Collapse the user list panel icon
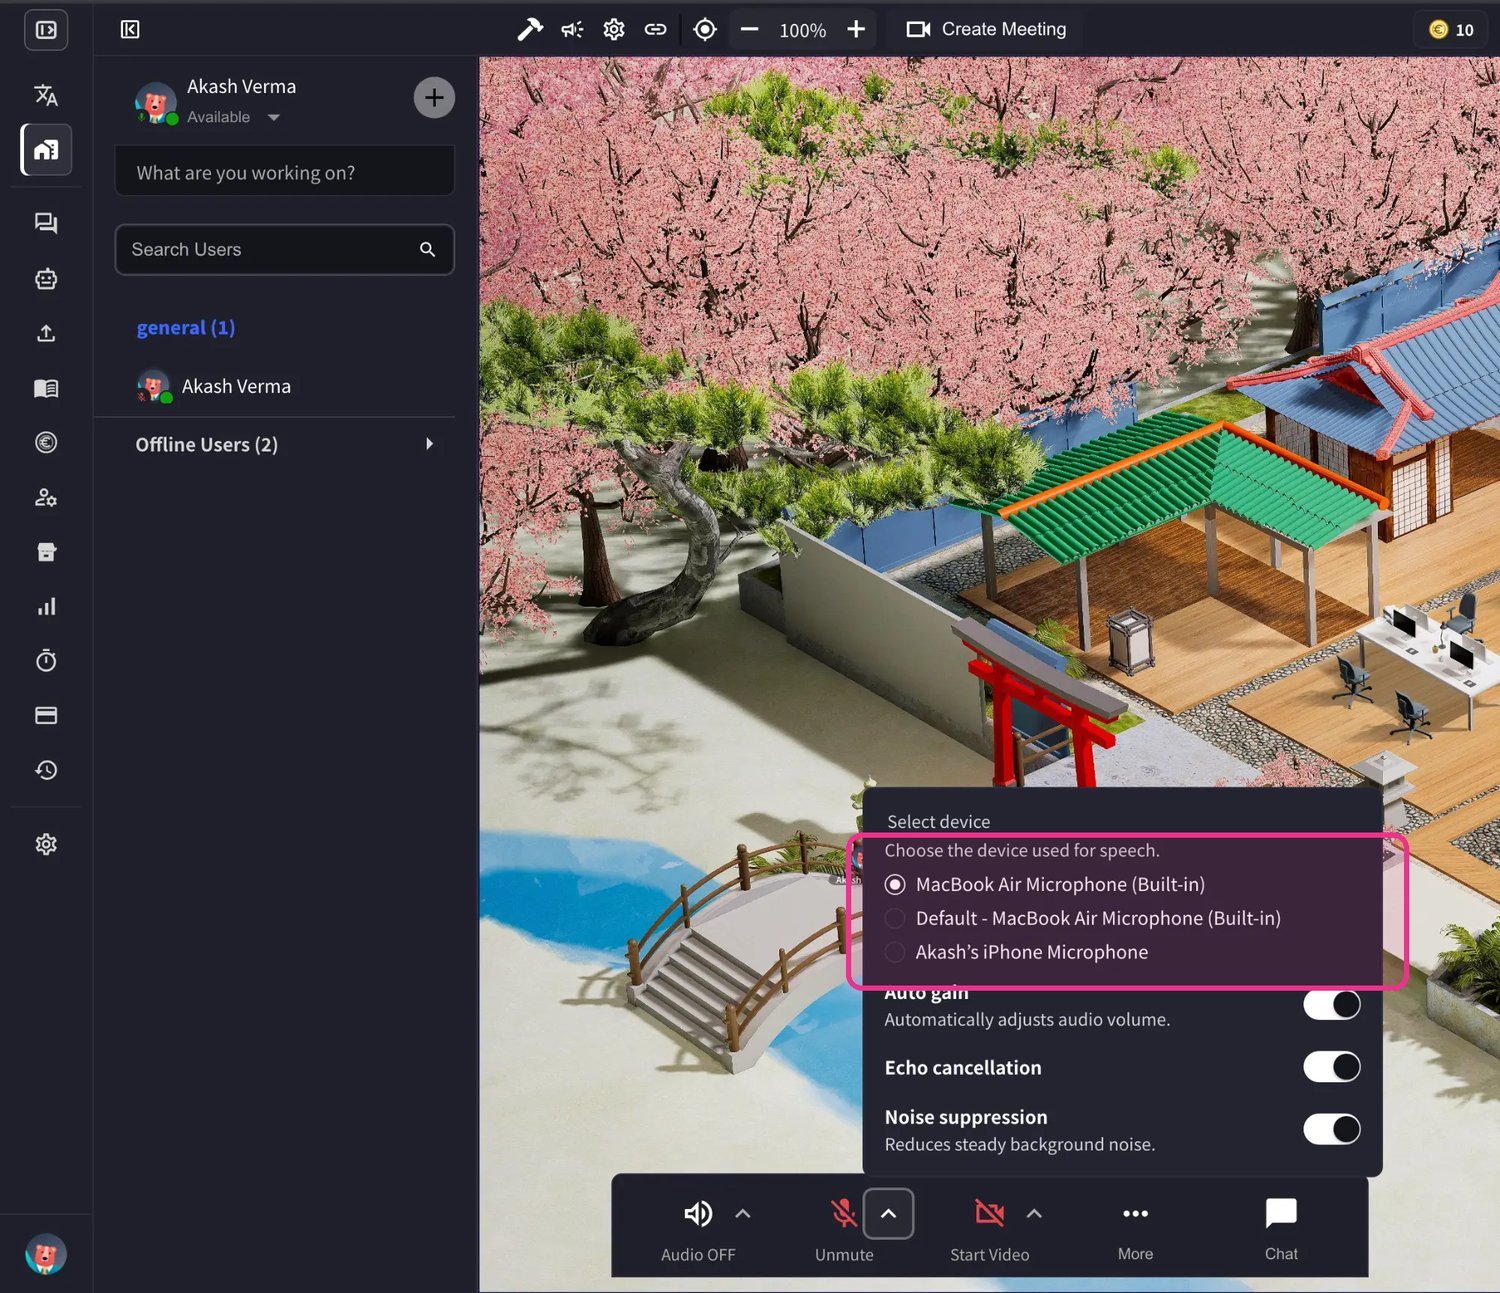The height and width of the screenshot is (1293, 1500). tap(130, 30)
